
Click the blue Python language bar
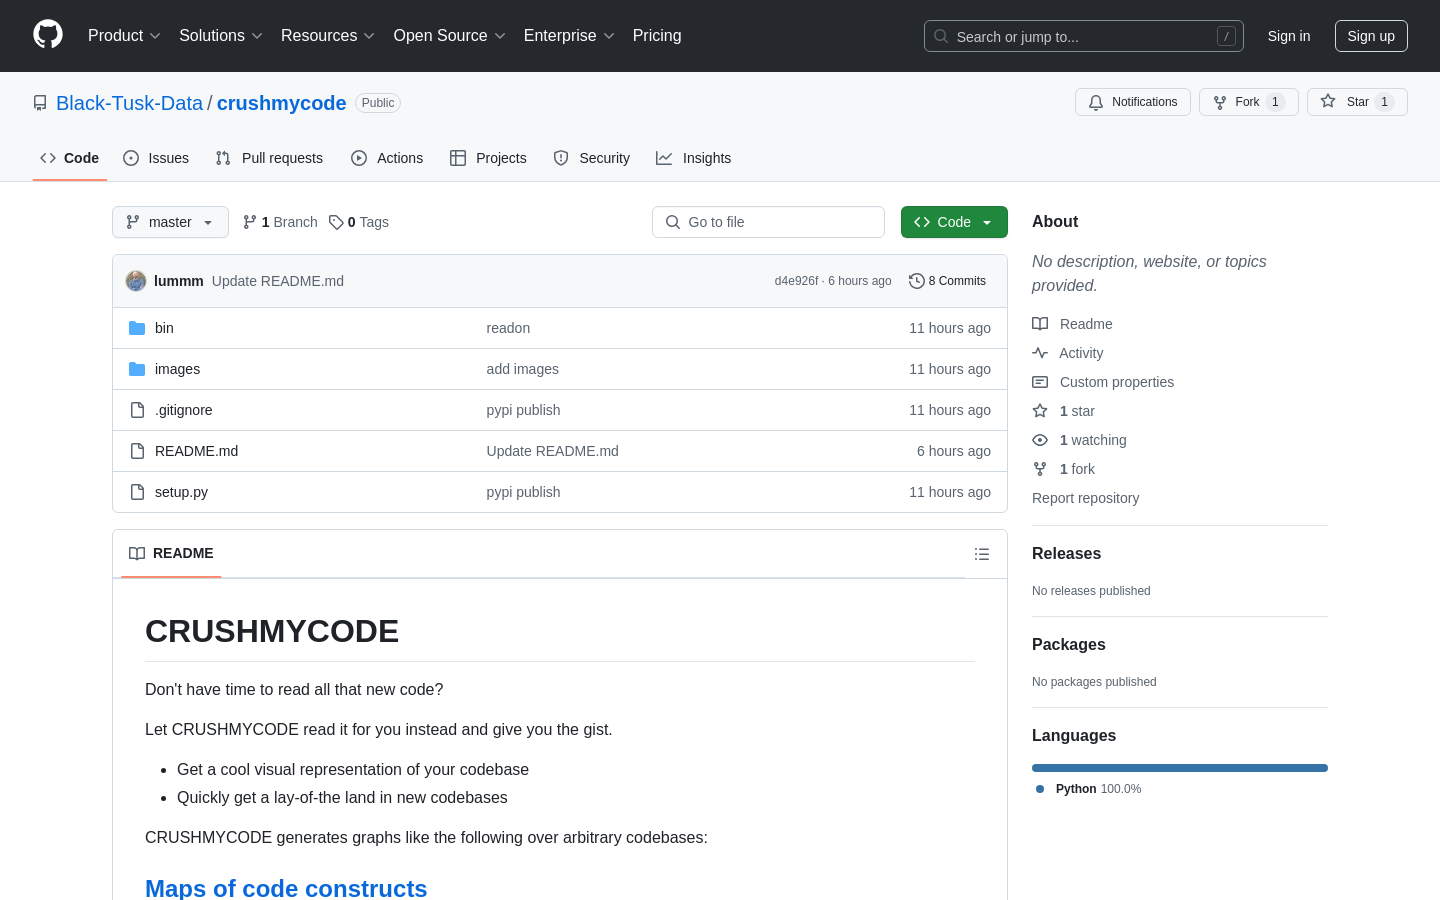point(1180,768)
